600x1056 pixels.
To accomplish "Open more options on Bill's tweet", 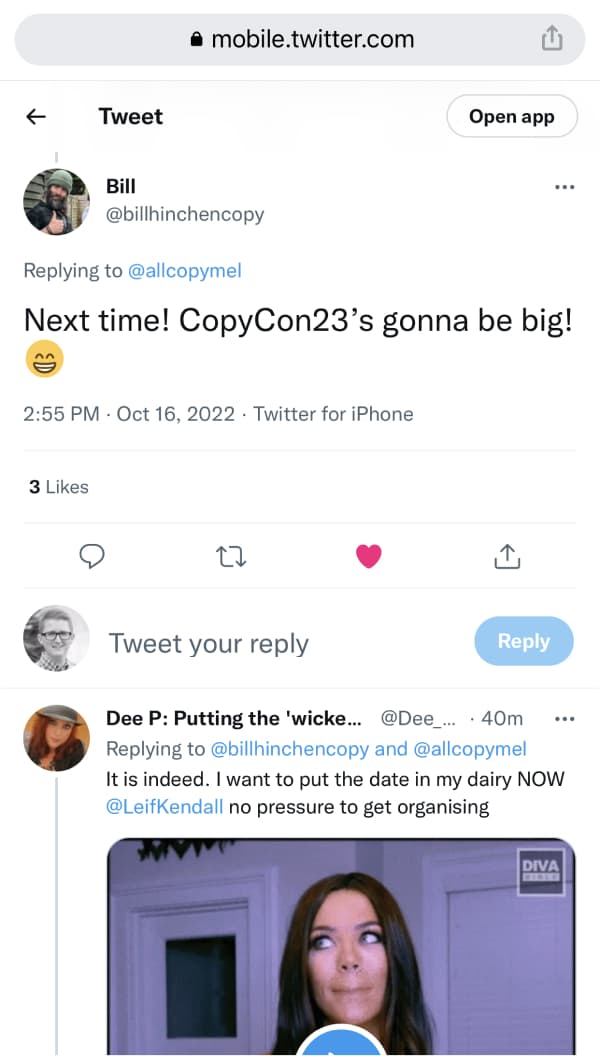I will tap(564, 187).
